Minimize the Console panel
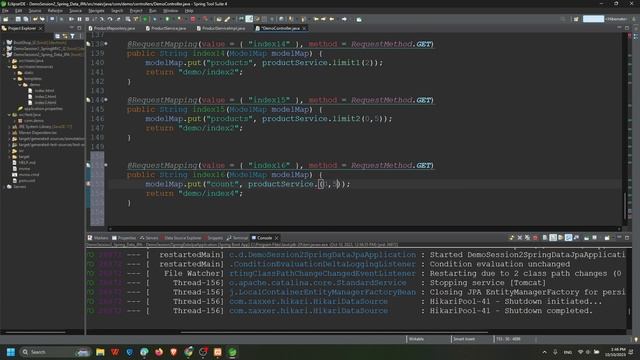The height and width of the screenshot is (360, 640). click(619, 238)
